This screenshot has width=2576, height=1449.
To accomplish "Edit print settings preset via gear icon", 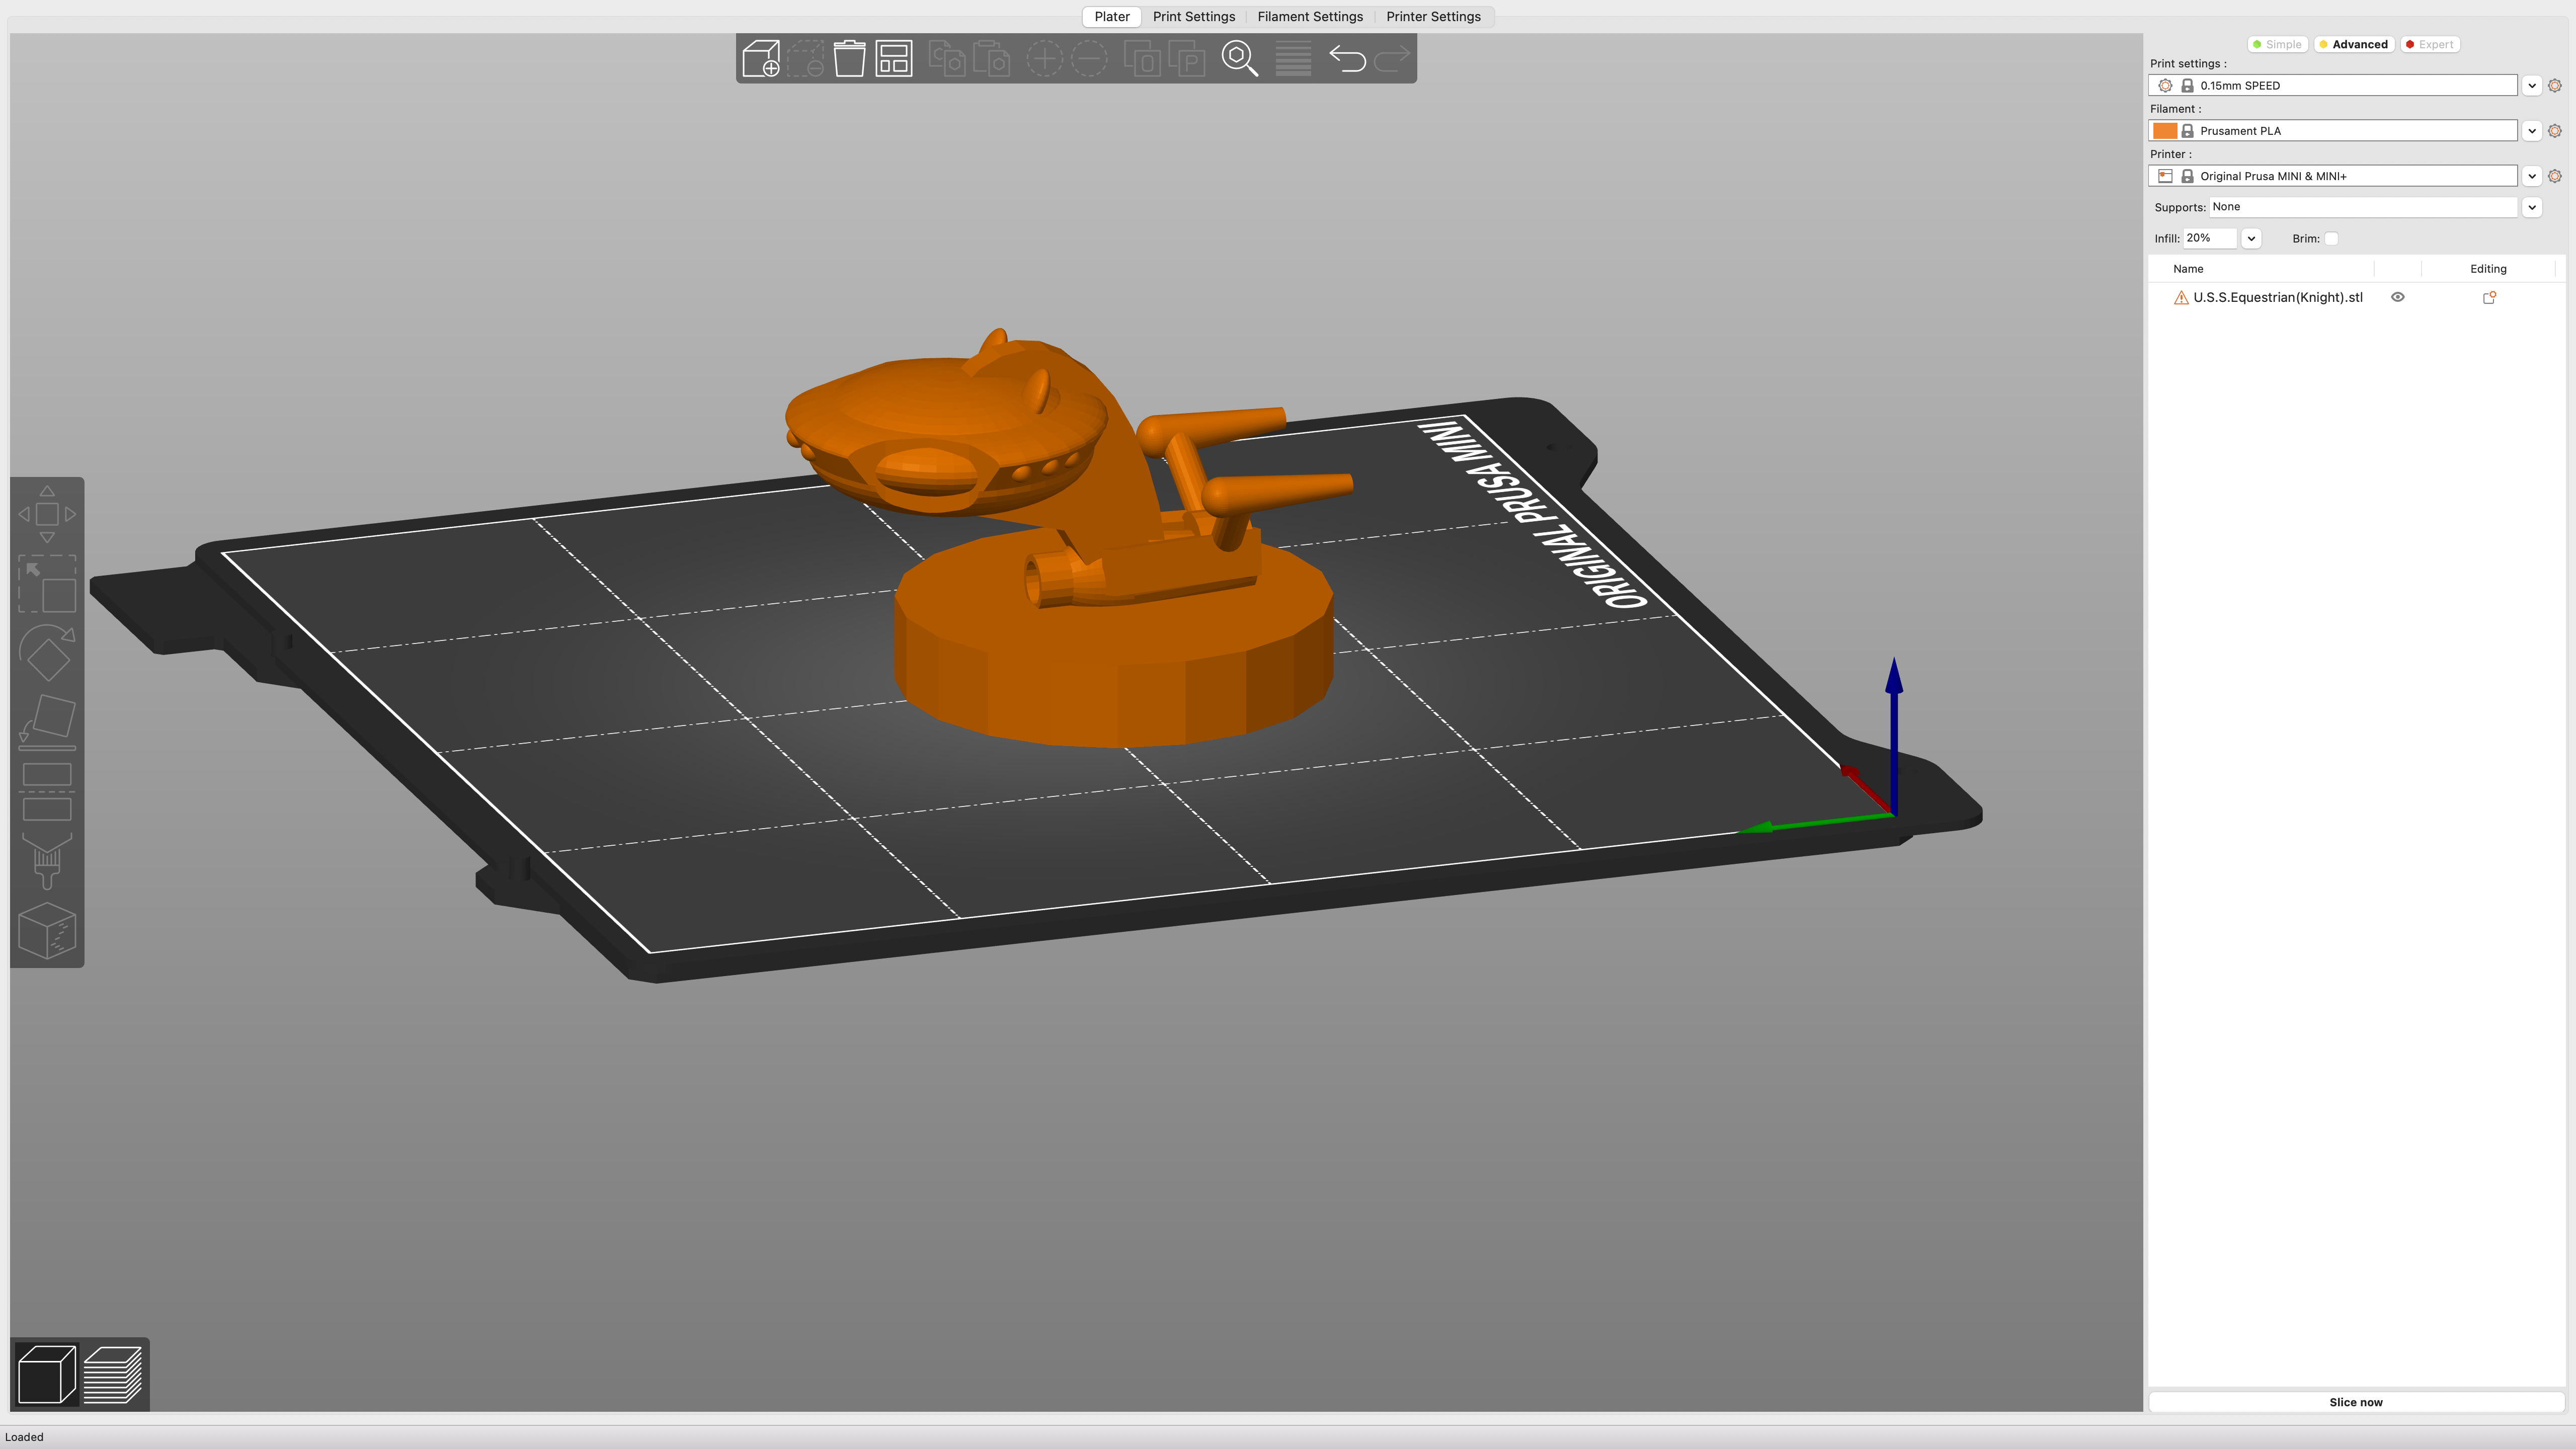I will tap(2555, 86).
